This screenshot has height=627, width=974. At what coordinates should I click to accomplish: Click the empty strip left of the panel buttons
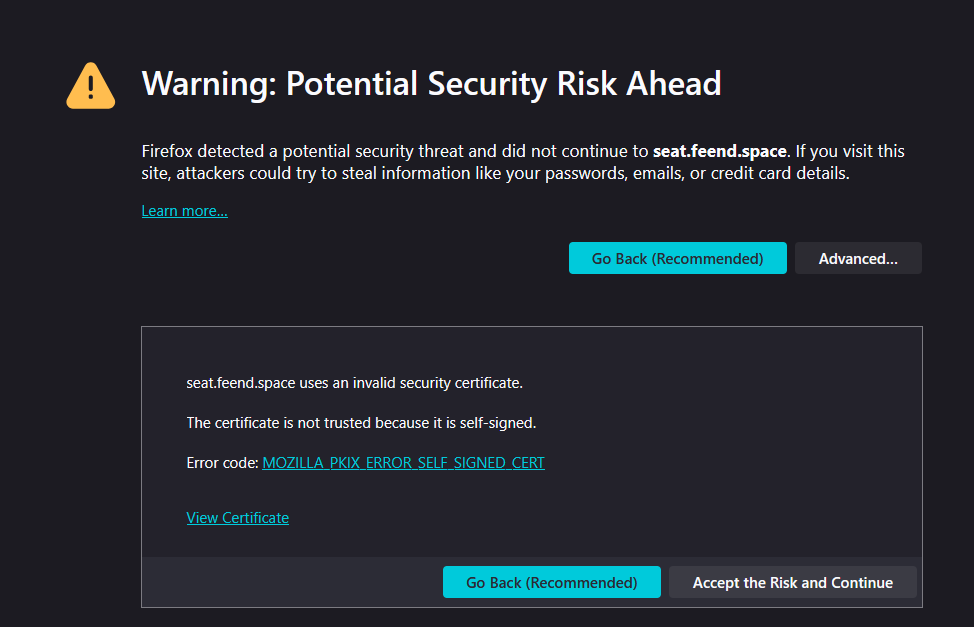coord(290,582)
